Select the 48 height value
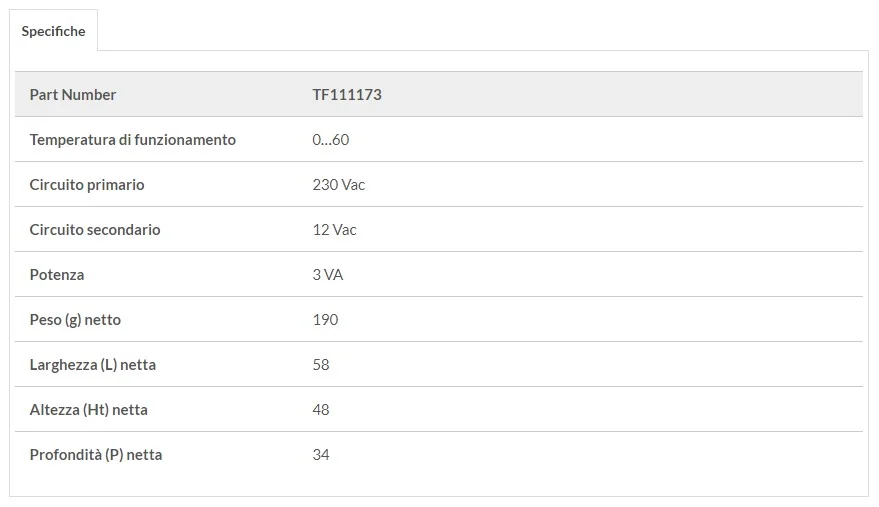The image size is (879, 507). (321, 410)
